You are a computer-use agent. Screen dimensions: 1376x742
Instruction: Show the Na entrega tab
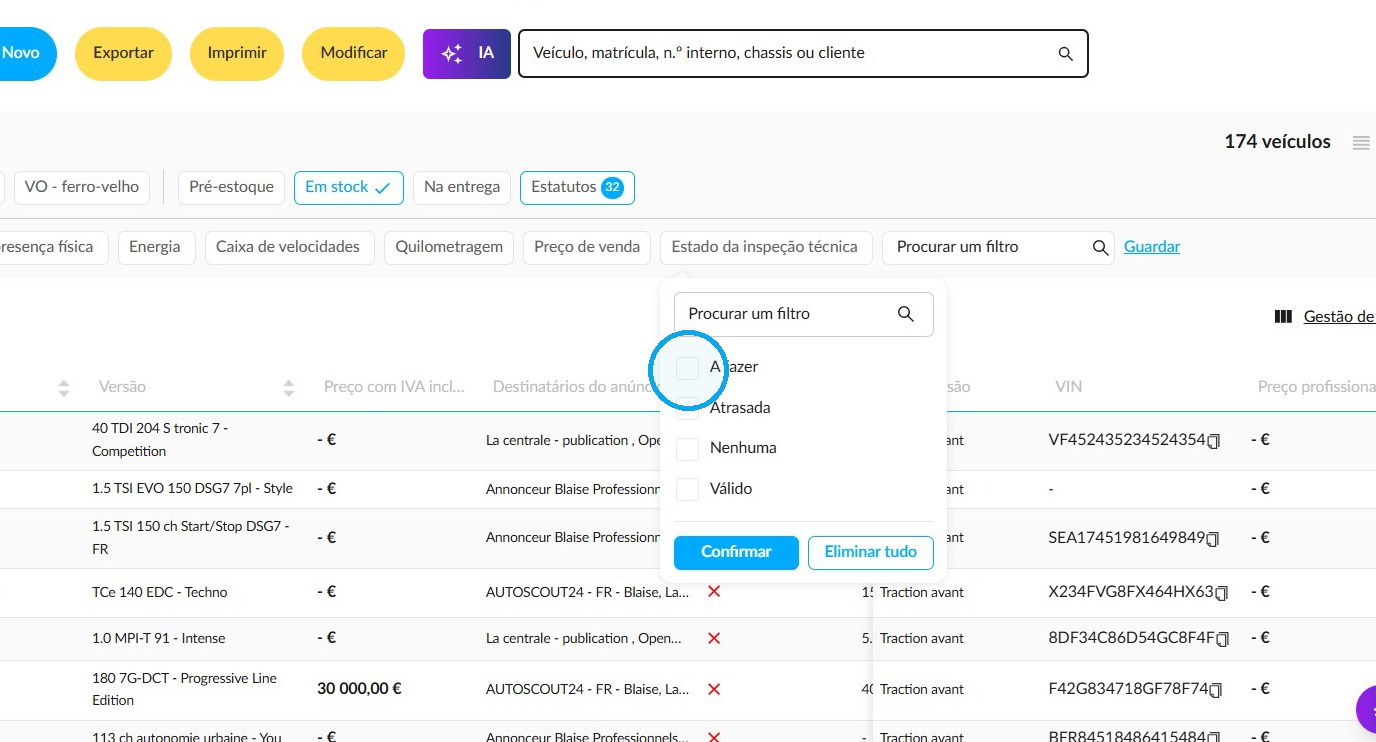tap(462, 188)
